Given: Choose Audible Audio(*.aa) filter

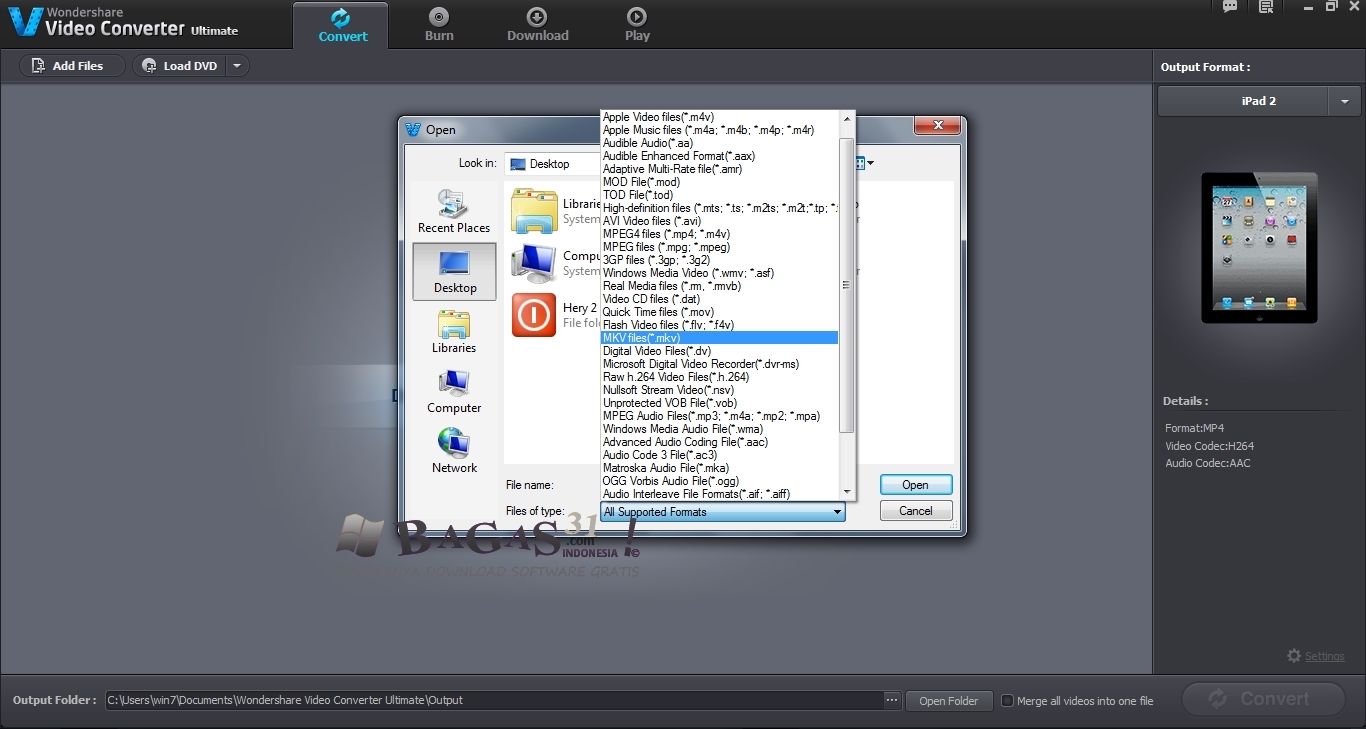Looking at the screenshot, I should point(719,143).
